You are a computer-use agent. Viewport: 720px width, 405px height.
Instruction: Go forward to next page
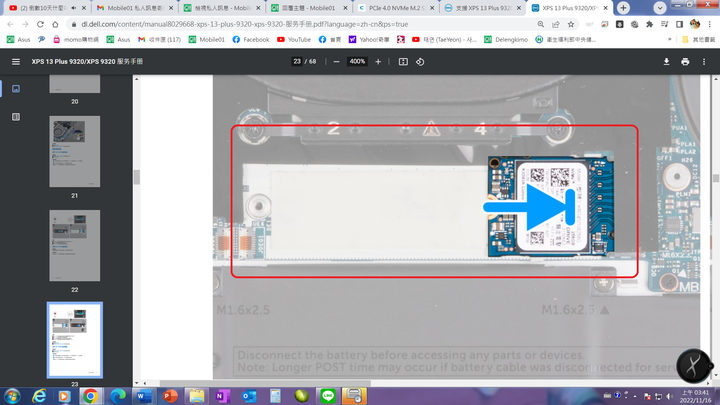coord(25,24)
